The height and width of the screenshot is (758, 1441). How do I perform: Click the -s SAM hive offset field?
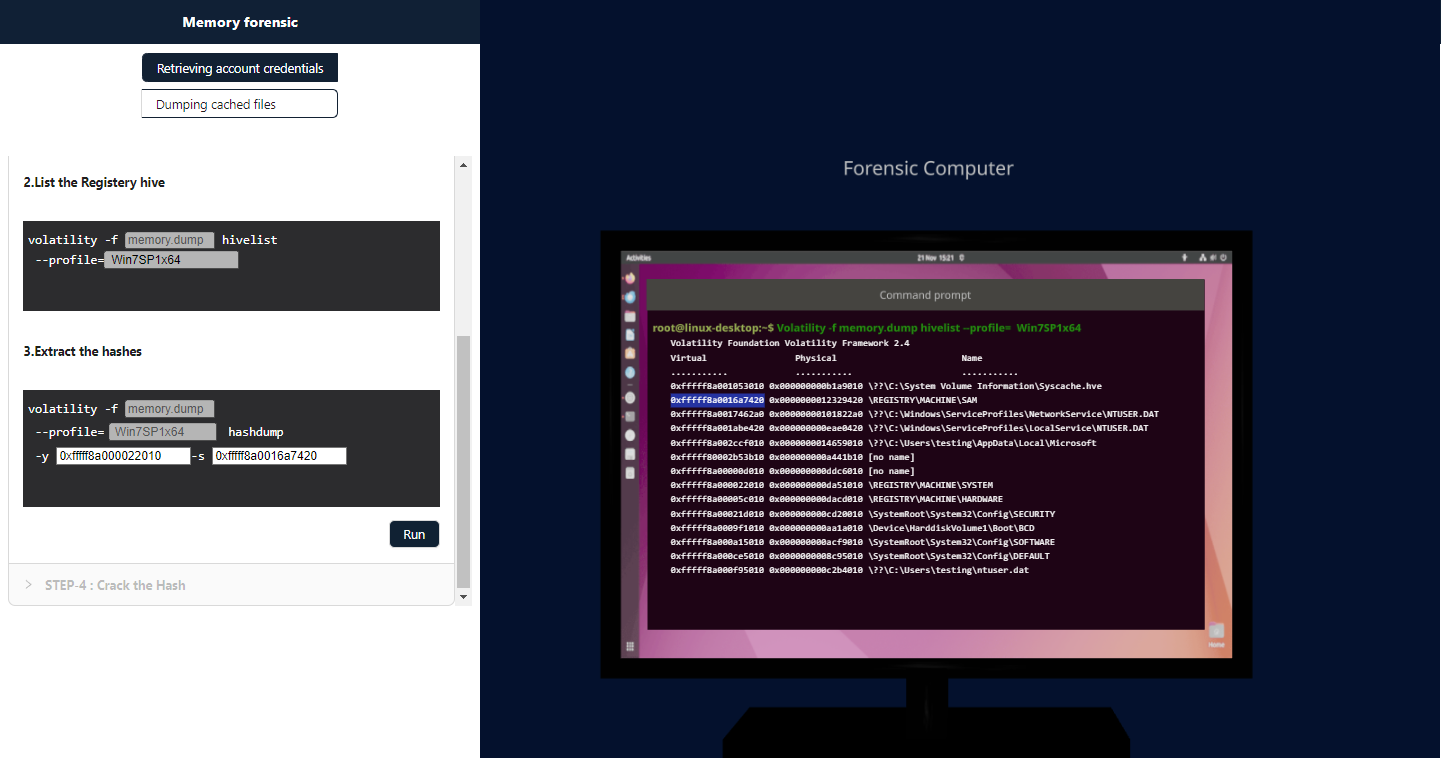279,456
